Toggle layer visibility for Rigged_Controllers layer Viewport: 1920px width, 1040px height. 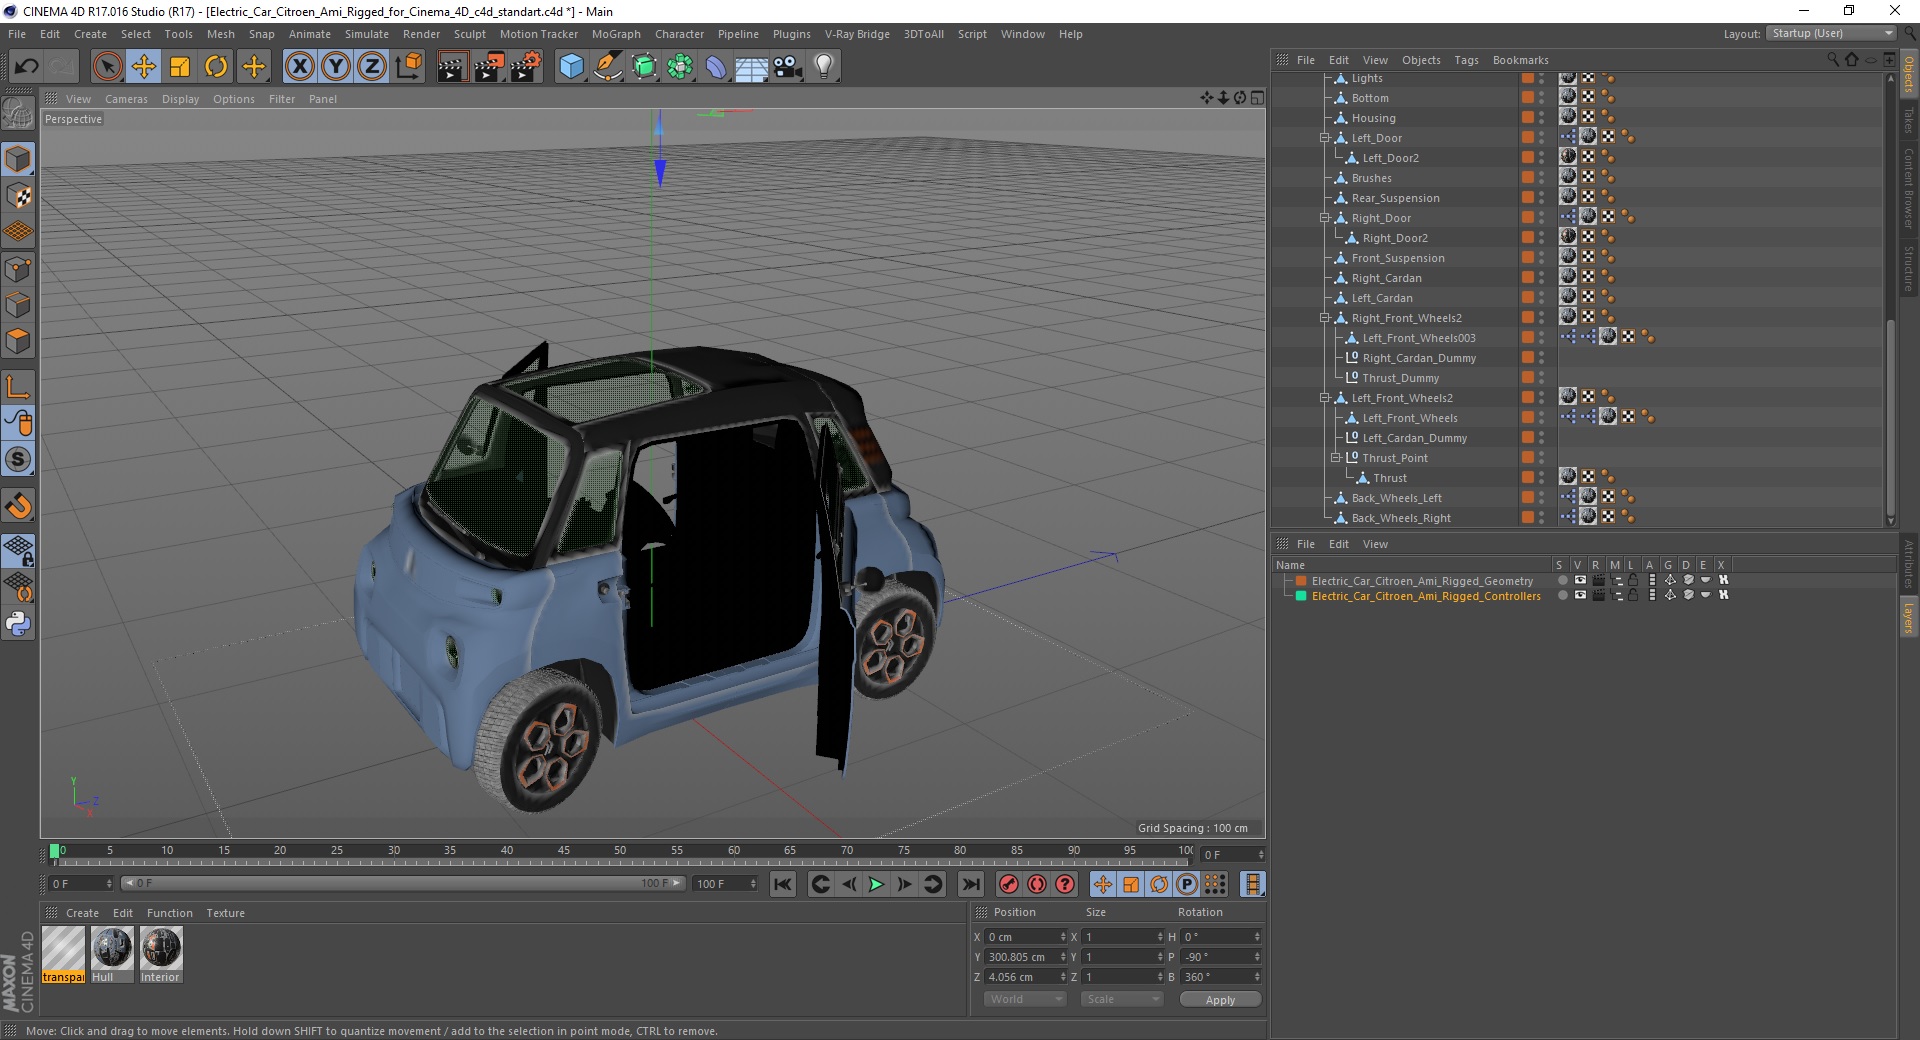pyautogui.click(x=1580, y=595)
